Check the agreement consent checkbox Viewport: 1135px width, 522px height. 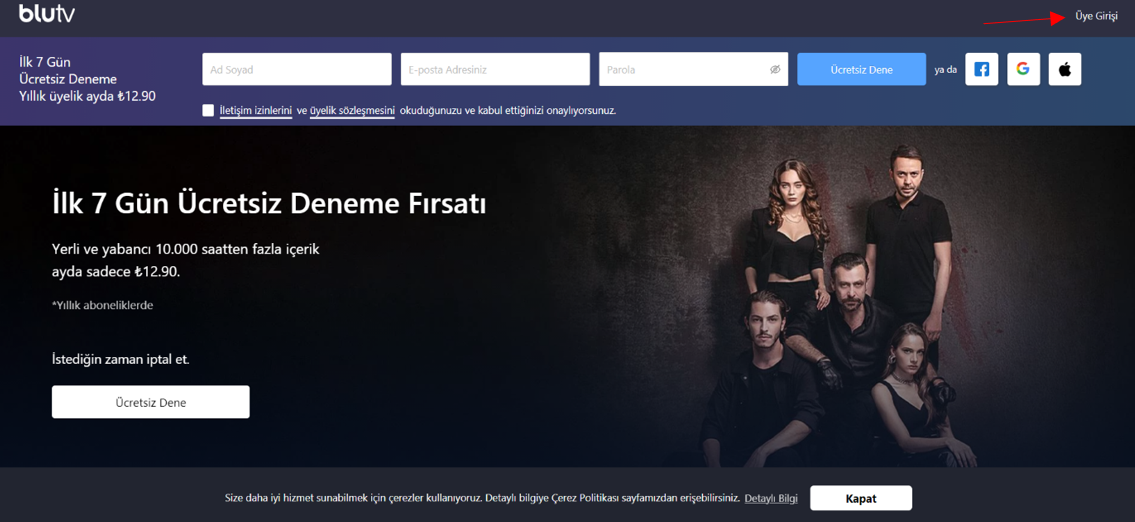coord(208,110)
